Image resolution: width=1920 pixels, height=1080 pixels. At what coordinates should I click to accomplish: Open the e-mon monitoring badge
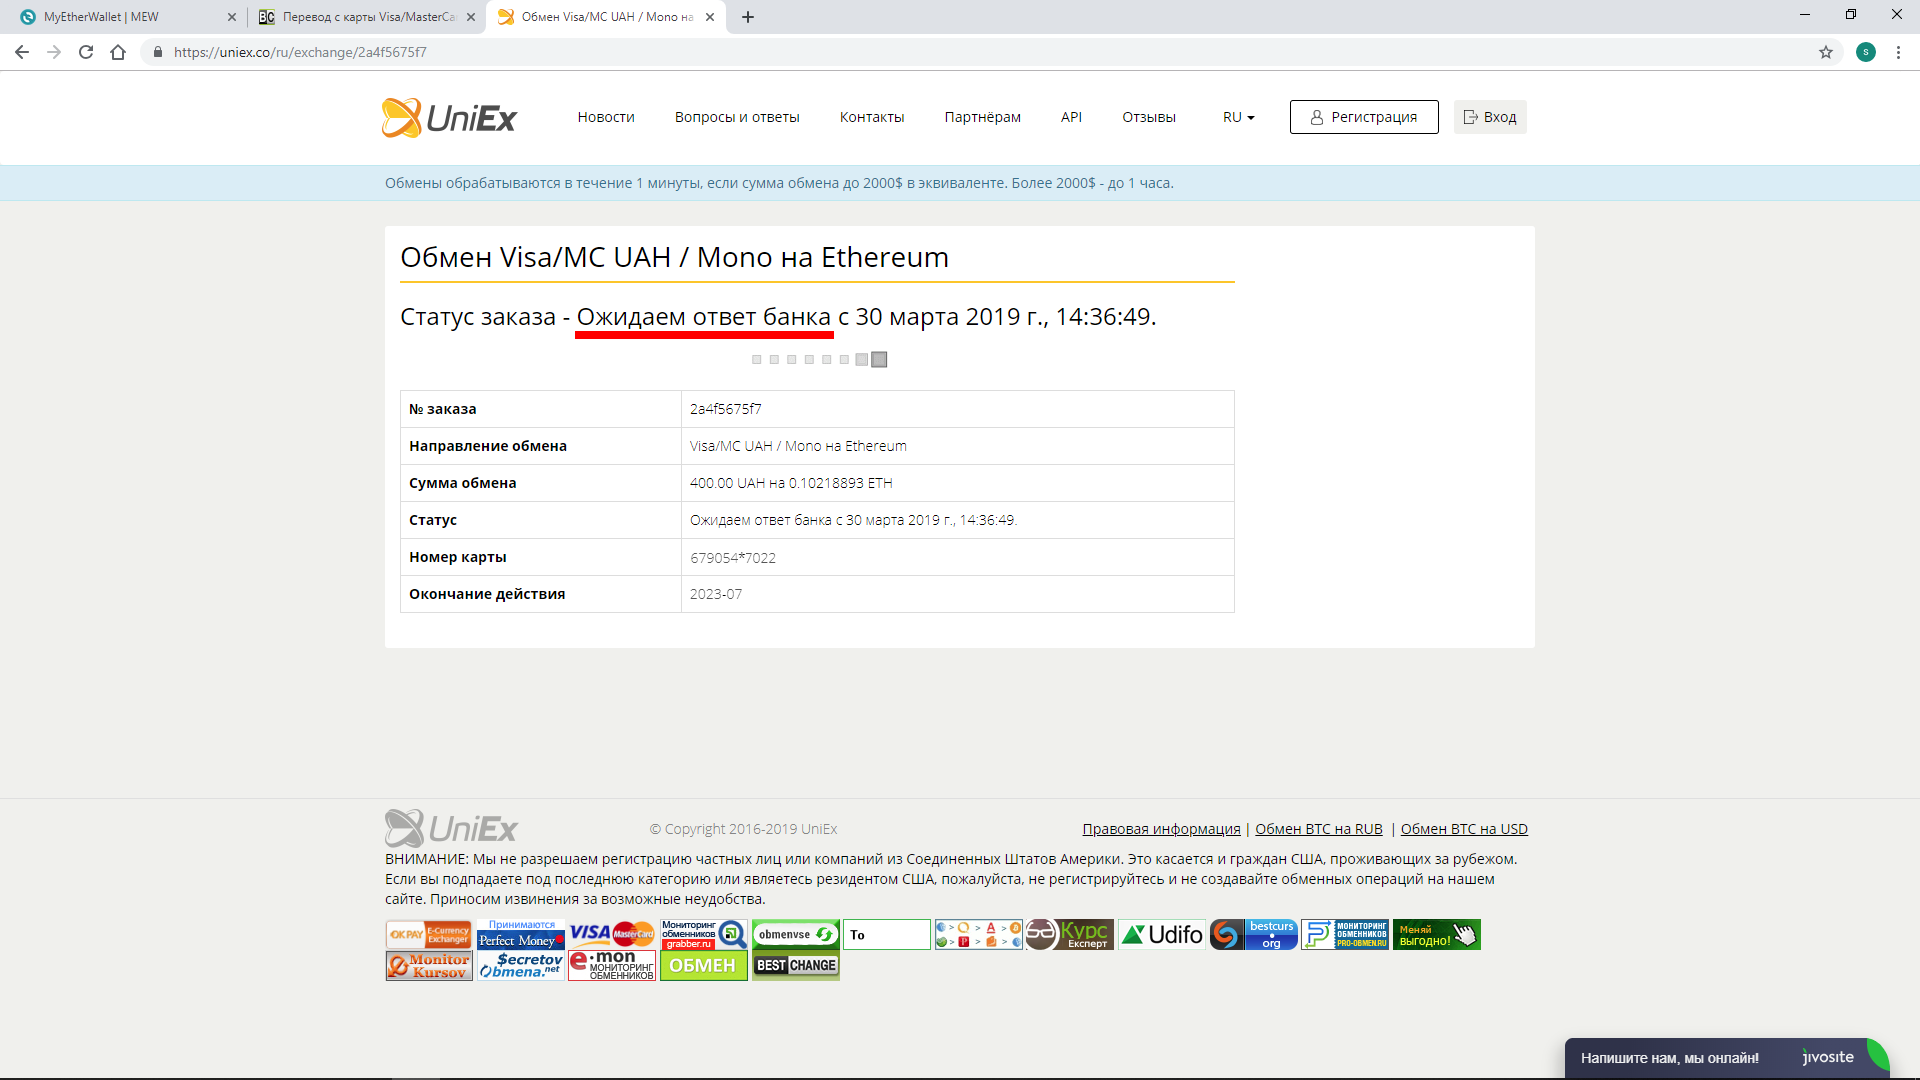click(x=612, y=966)
